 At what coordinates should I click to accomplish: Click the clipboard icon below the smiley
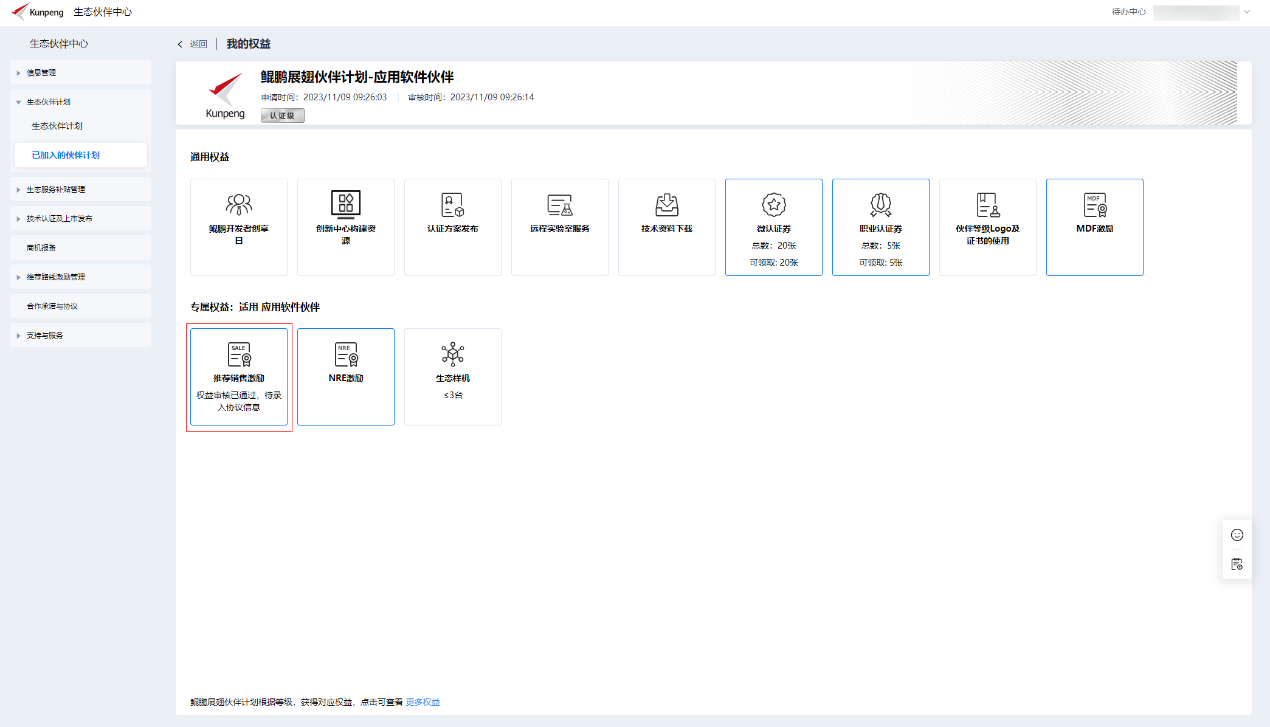1237,565
